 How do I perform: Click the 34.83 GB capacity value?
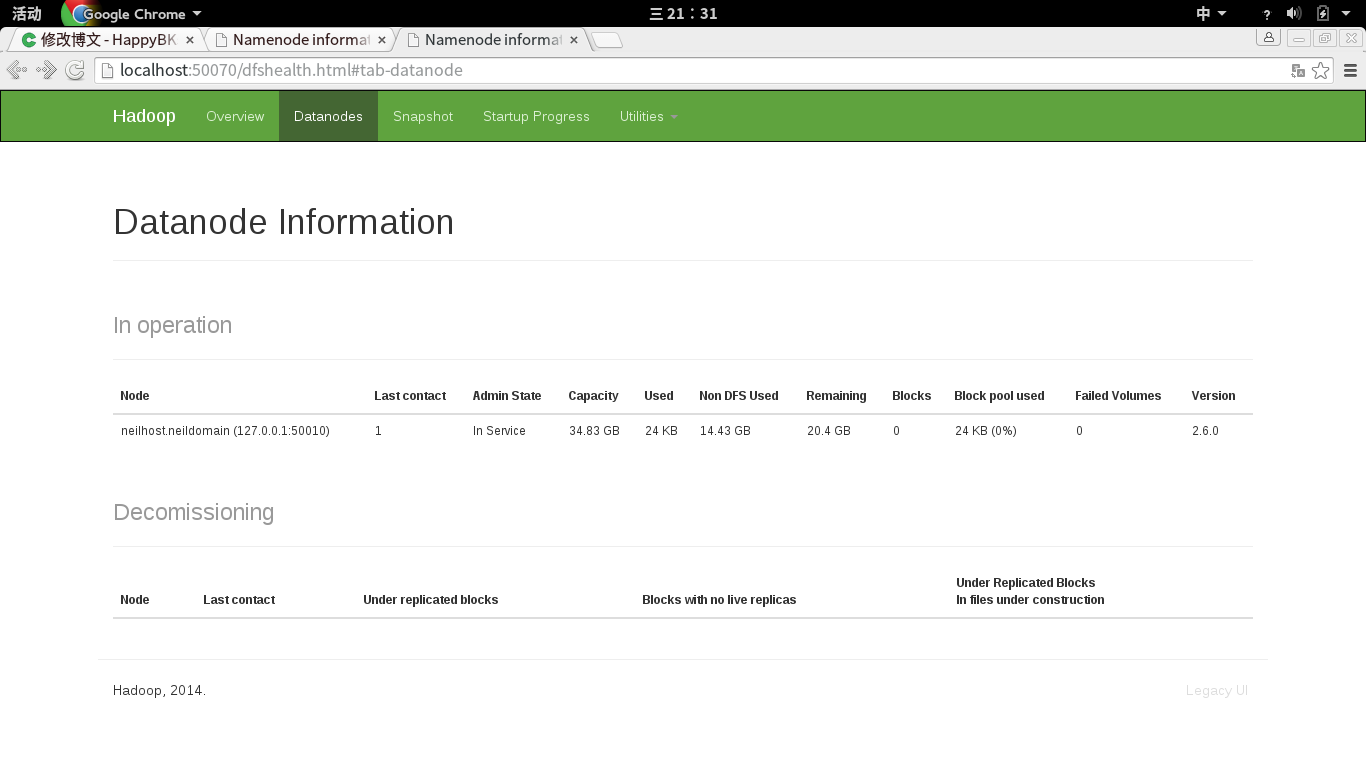(594, 431)
